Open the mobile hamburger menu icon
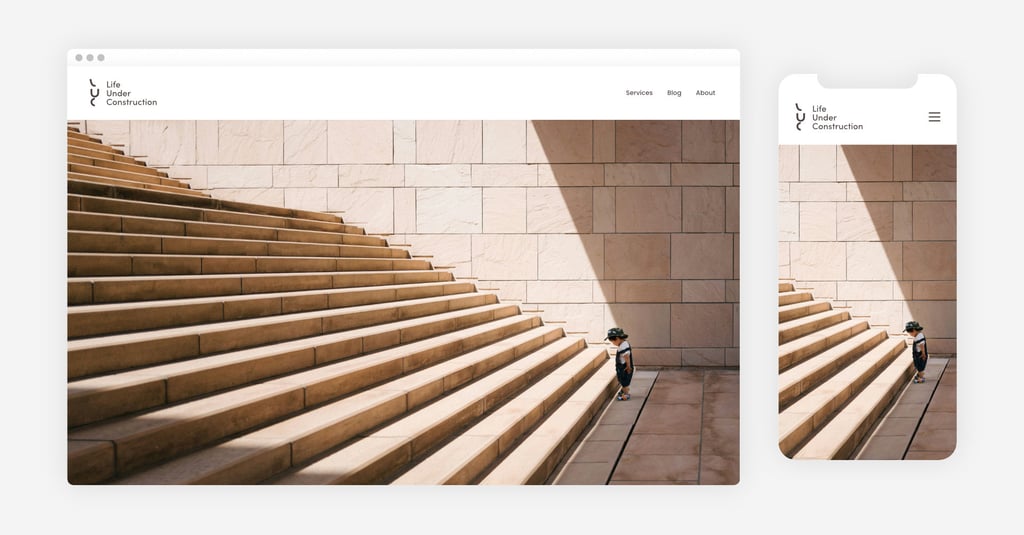This screenshot has width=1024, height=535. coord(935,117)
